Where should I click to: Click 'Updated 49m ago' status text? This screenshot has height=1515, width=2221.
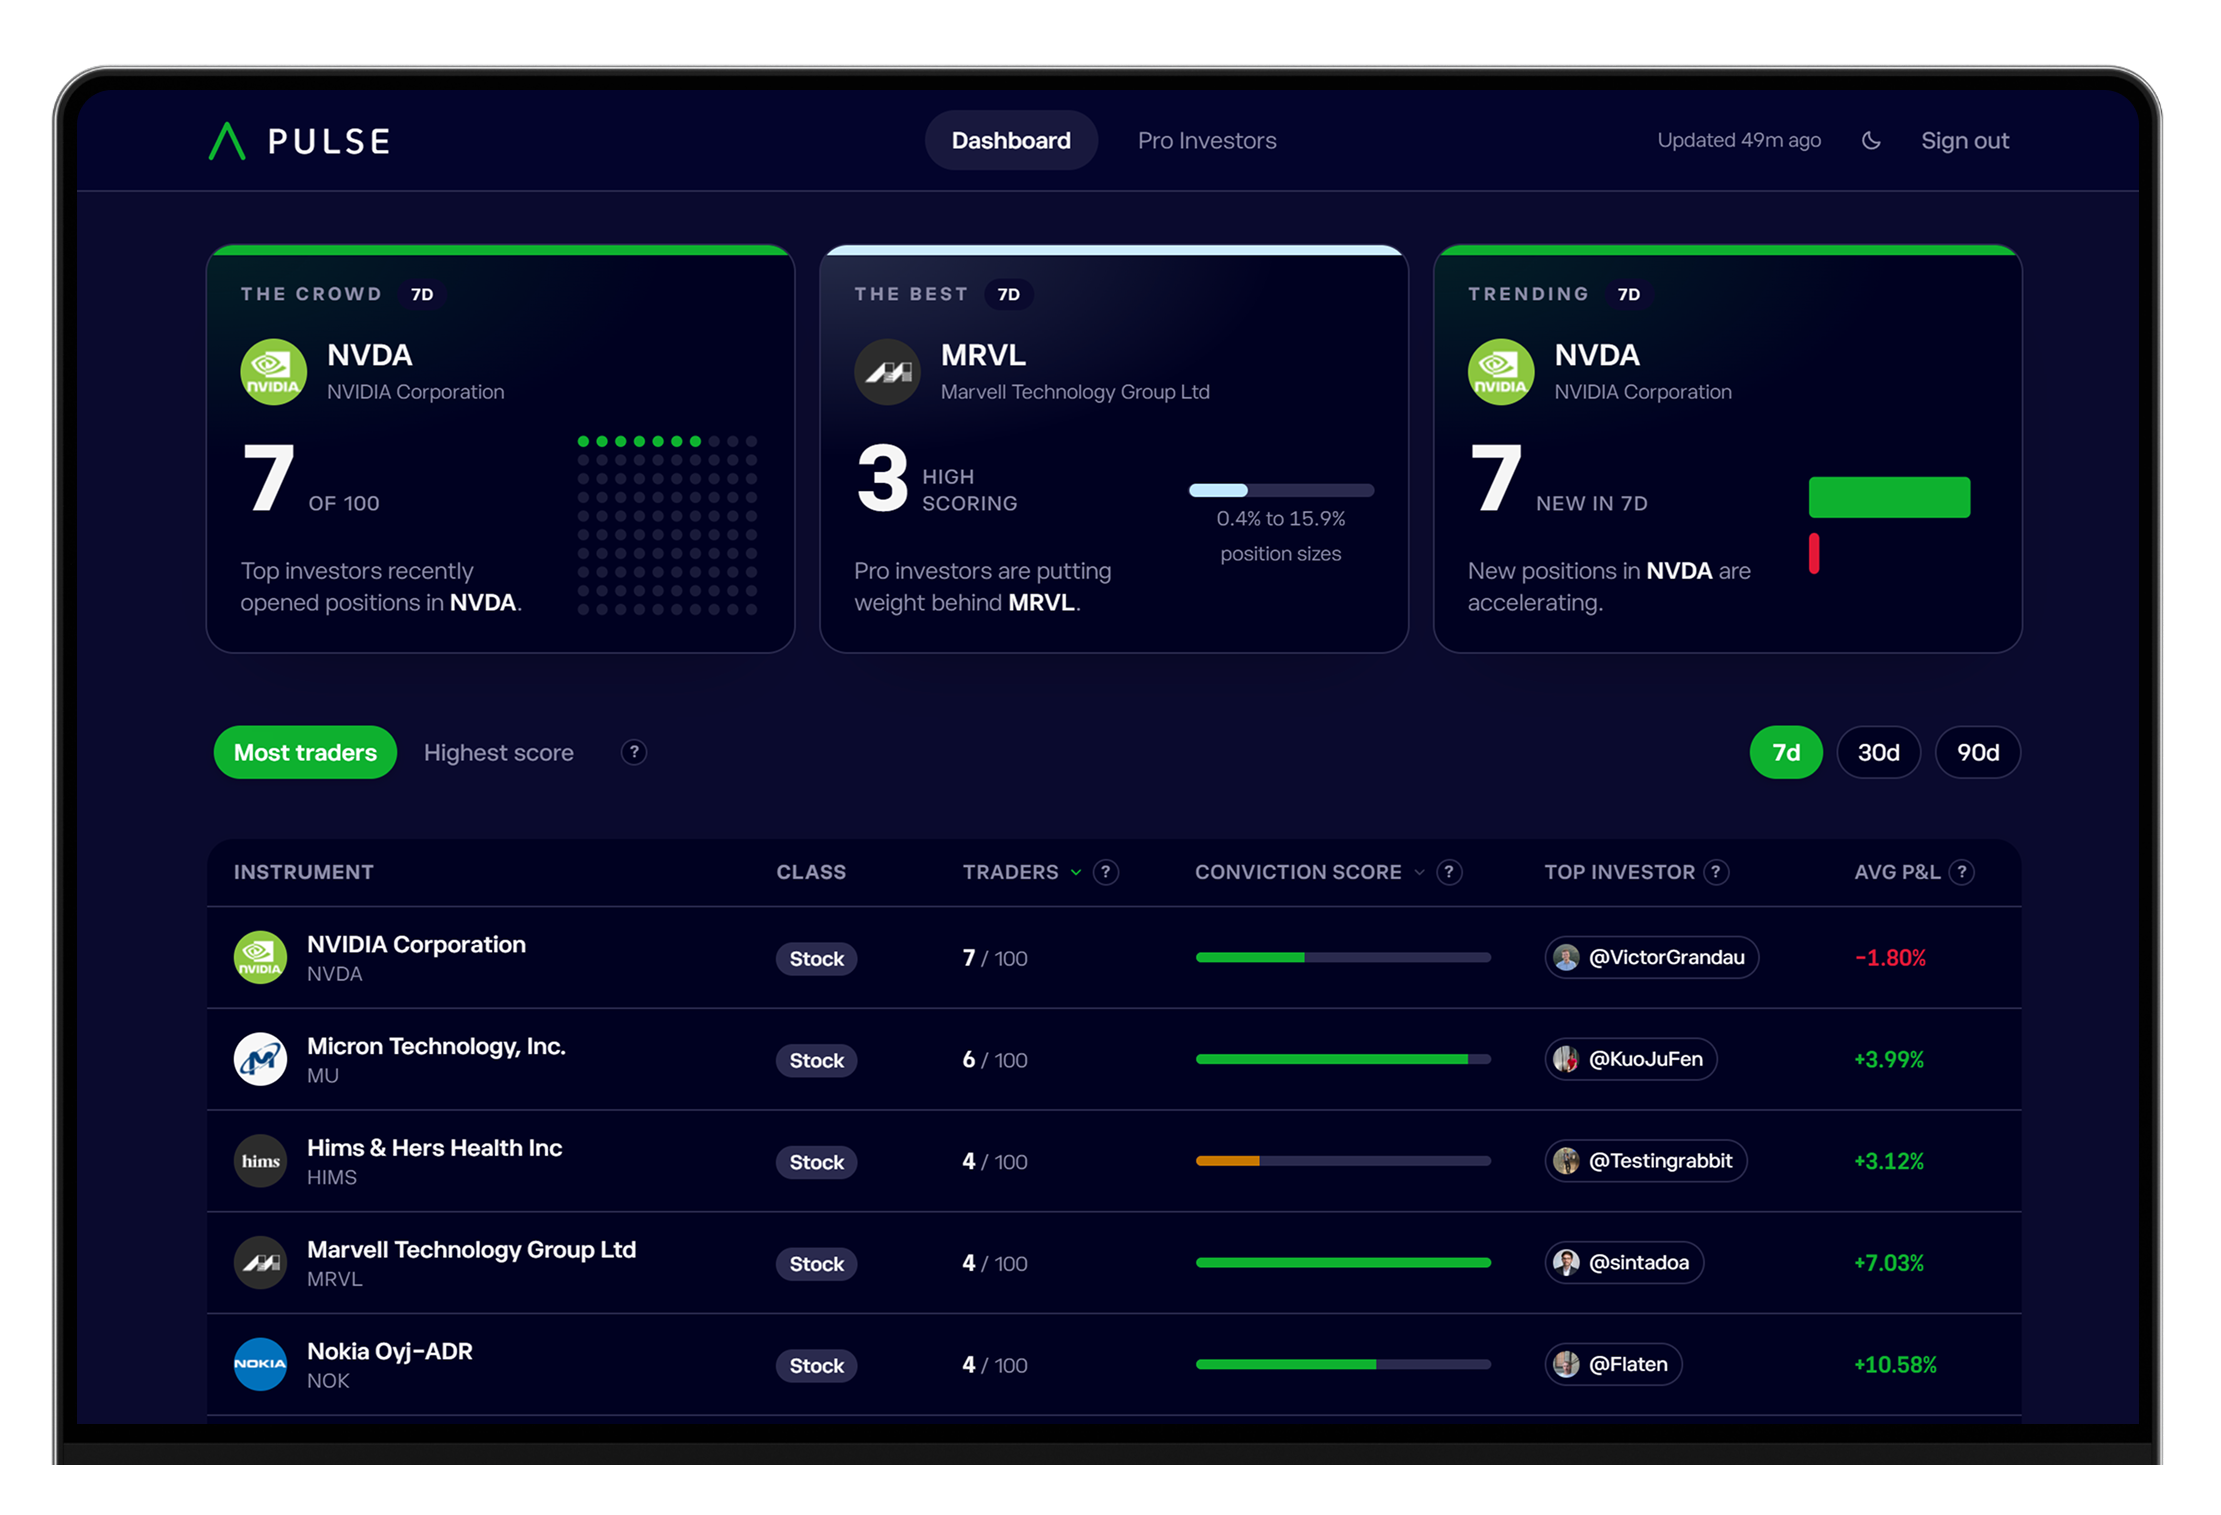tap(1739, 140)
